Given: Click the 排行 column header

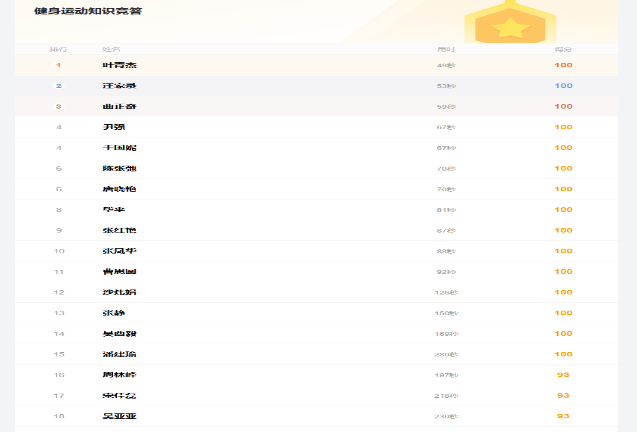Looking at the screenshot, I should pyautogui.click(x=58, y=49).
